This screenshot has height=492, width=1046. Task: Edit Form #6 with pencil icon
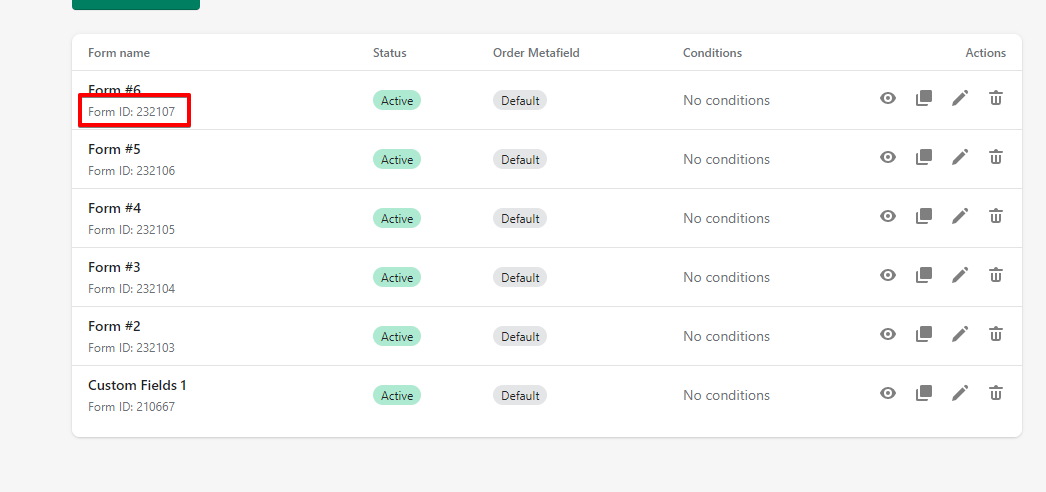click(x=959, y=99)
